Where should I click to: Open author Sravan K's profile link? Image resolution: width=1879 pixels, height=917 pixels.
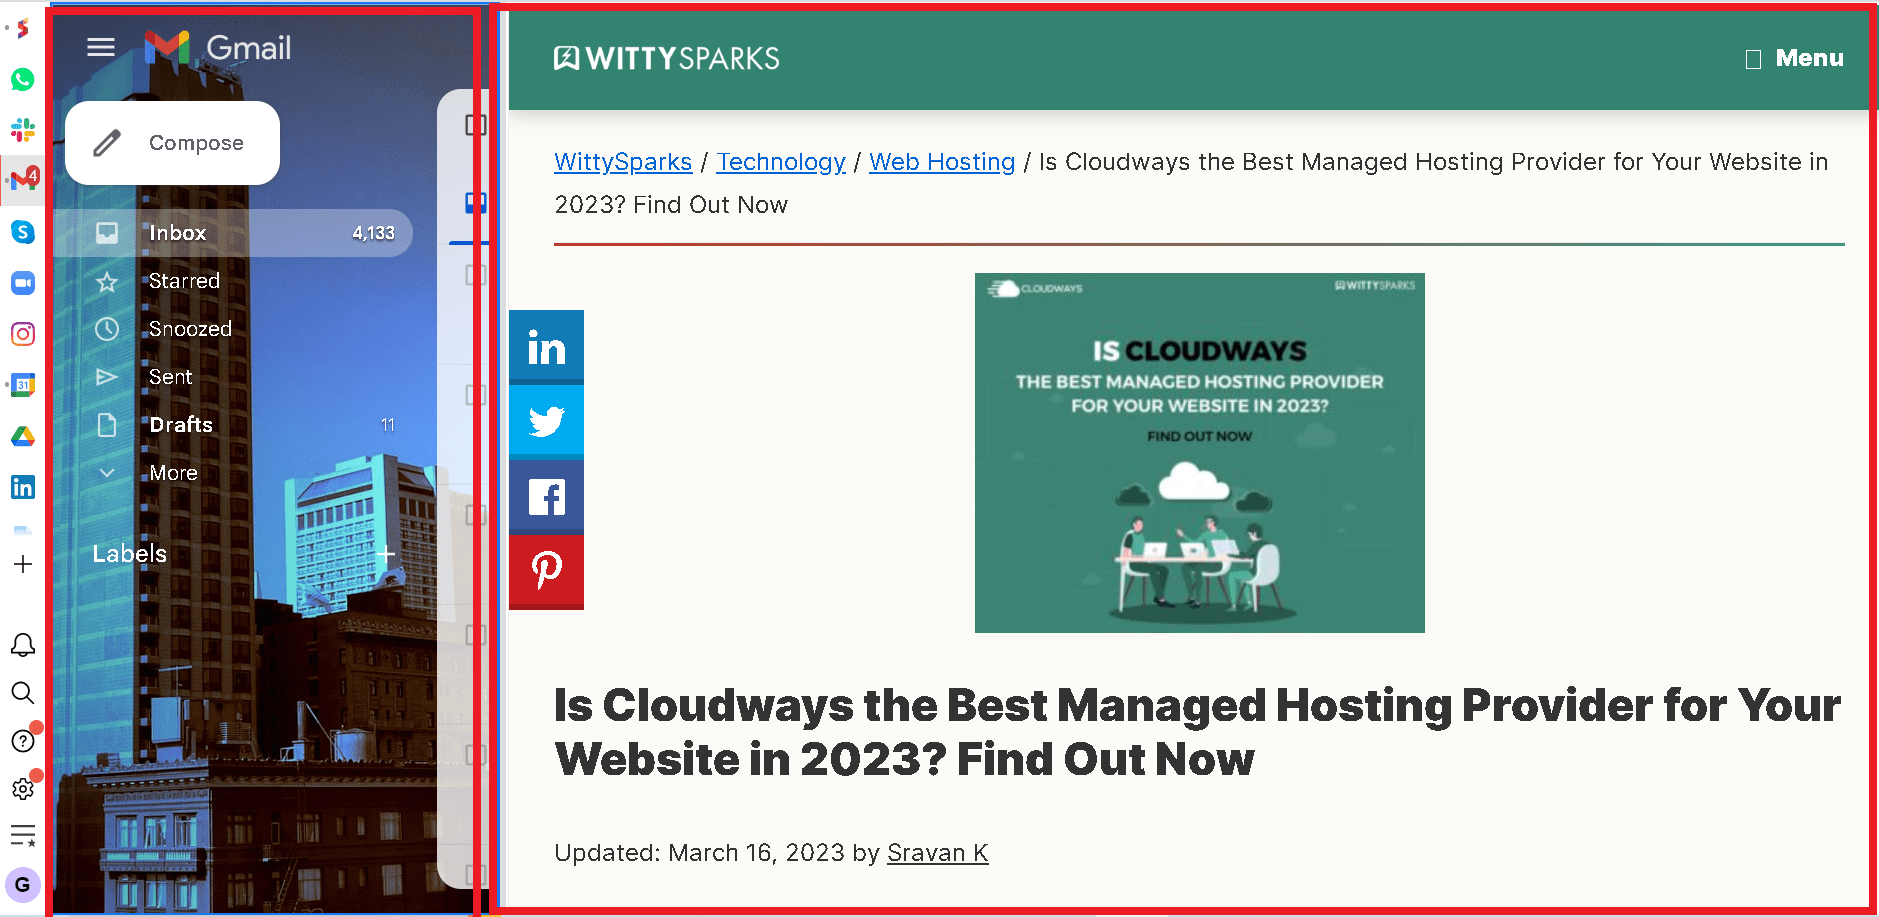[938, 853]
